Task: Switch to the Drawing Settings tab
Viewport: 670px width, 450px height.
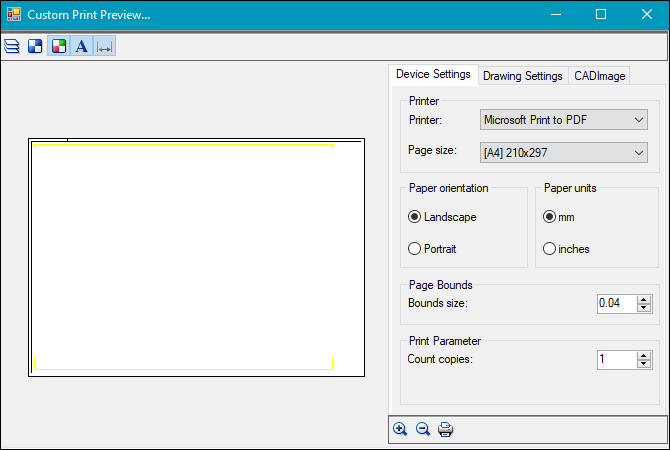Action: click(x=522, y=76)
